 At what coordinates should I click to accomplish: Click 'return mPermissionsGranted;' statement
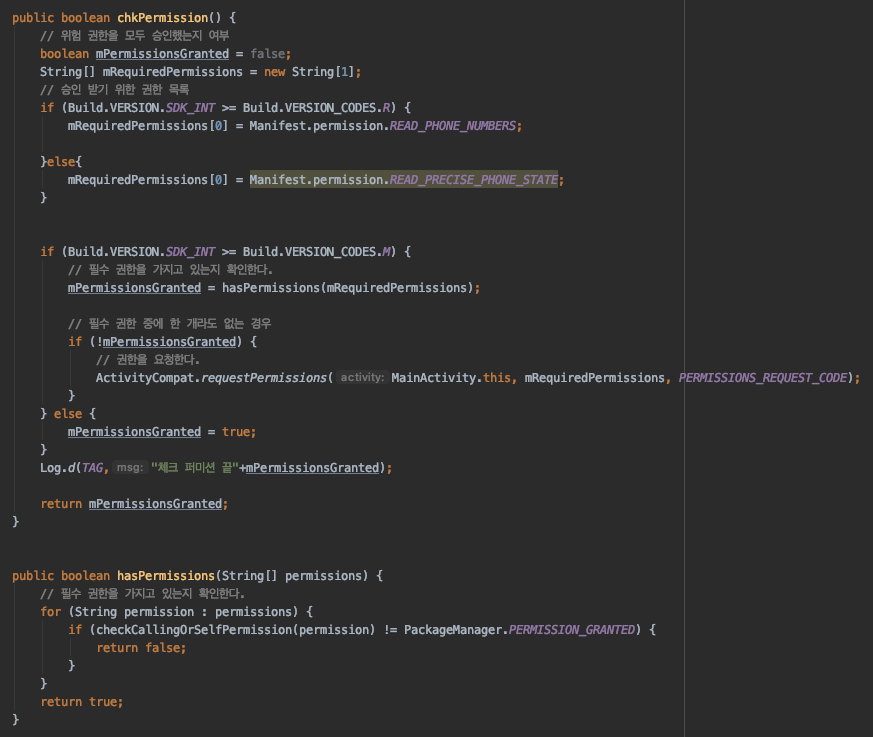click(x=134, y=504)
